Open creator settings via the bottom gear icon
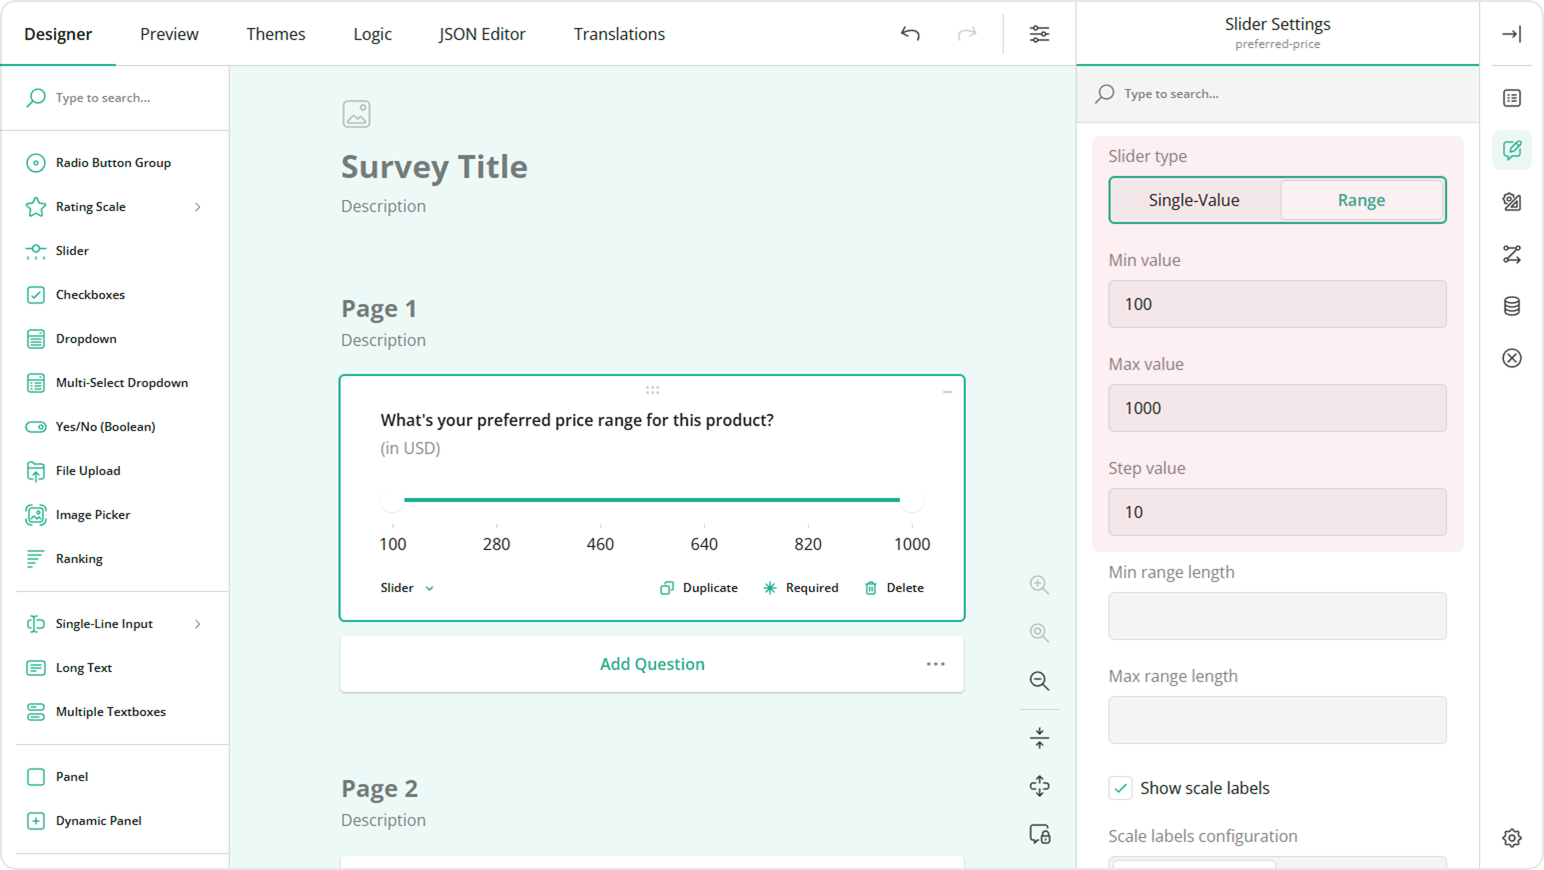 pyautogui.click(x=1512, y=838)
